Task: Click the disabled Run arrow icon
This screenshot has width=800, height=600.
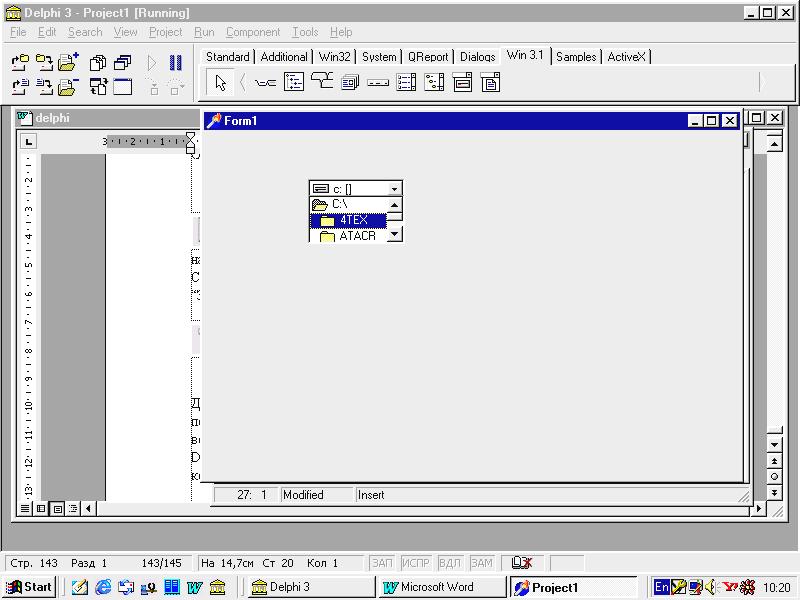Action: click(x=152, y=63)
